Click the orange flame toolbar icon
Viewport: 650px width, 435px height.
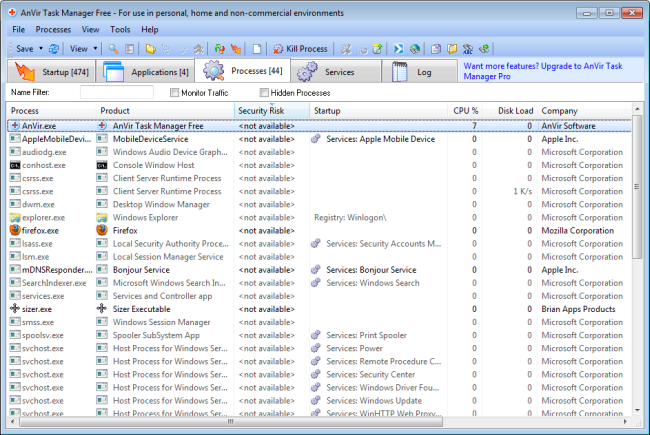tap(236, 49)
